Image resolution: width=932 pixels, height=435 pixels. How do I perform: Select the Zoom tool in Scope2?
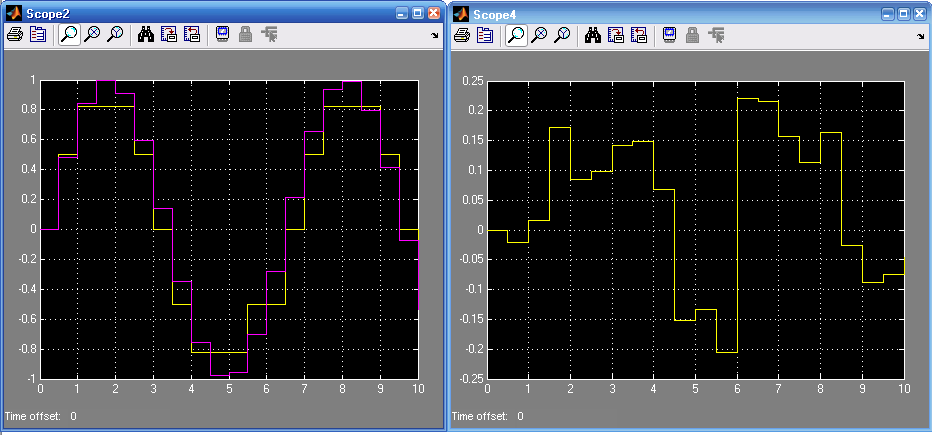pos(70,35)
